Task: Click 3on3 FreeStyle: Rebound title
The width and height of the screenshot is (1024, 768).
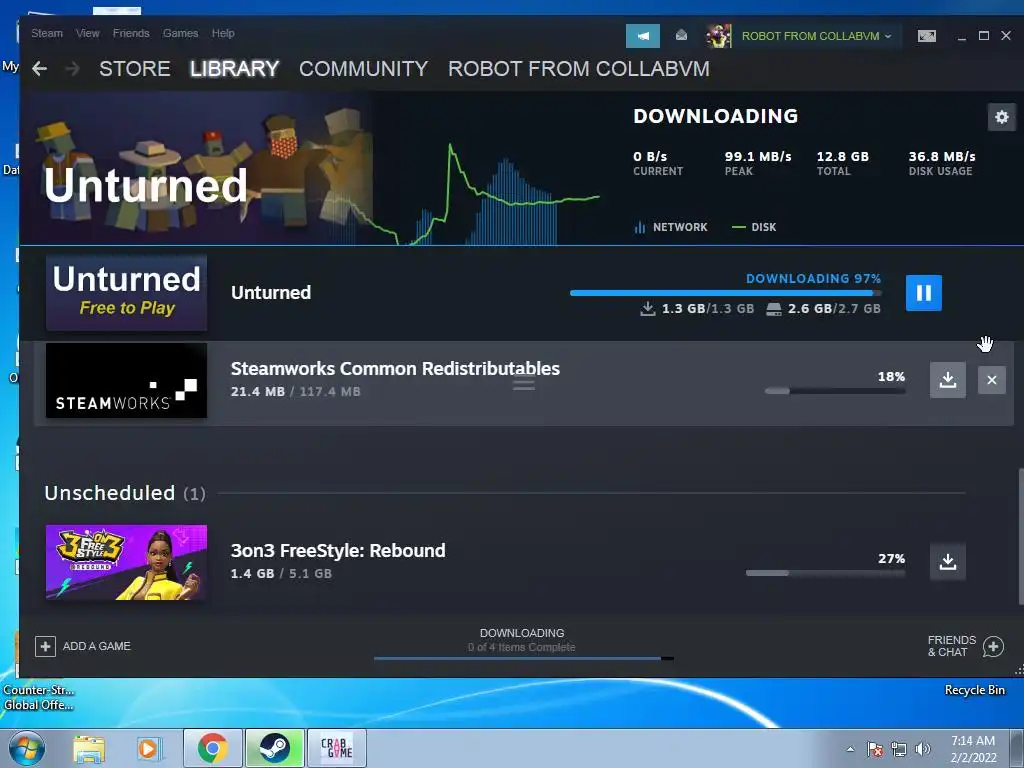Action: [x=338, y=551]
